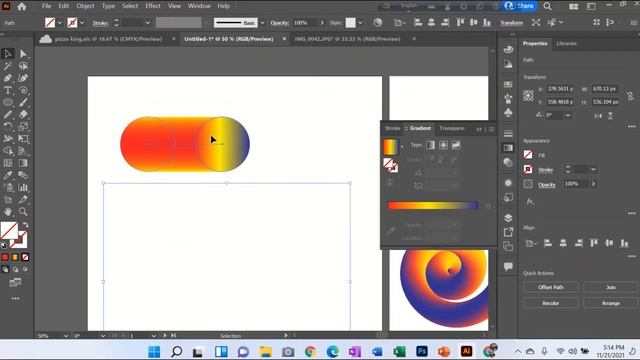Screen dimensions: 640x360
Task: Click the Join quick action
Action: (611, 287)
